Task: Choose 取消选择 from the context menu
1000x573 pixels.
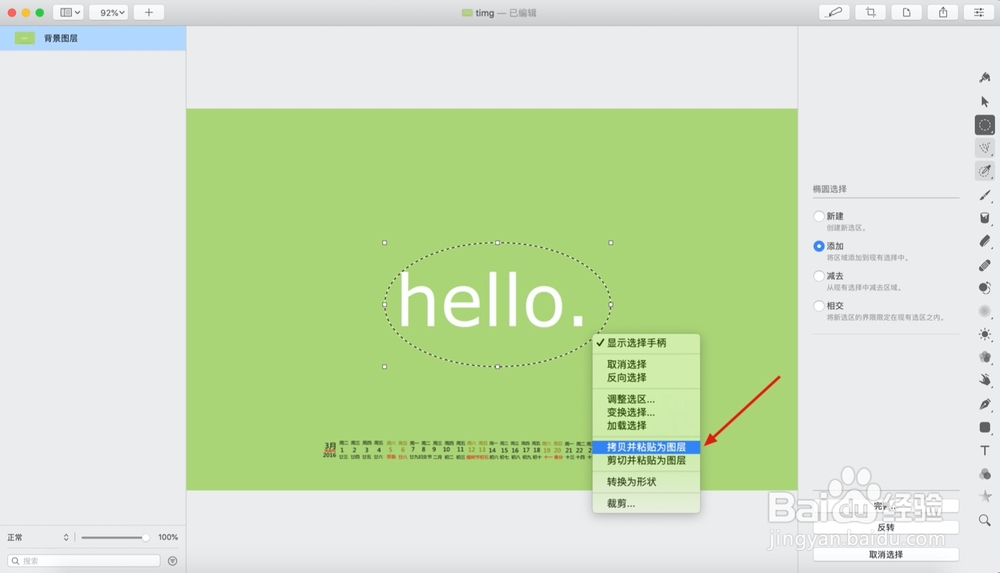Action: (646, 364)
